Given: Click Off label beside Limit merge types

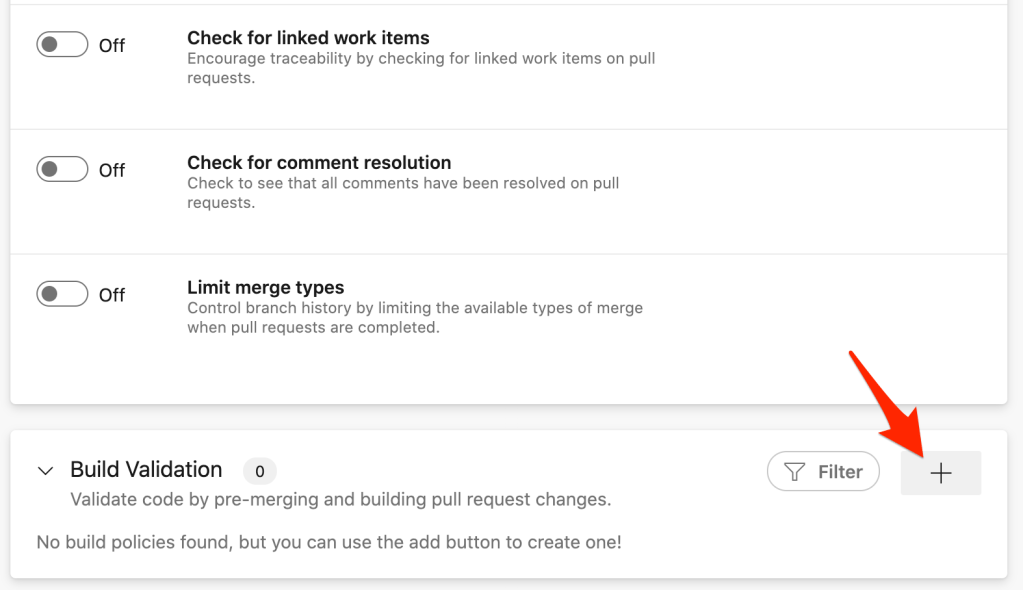Looking at the screenshot, I should pos(112,296).
